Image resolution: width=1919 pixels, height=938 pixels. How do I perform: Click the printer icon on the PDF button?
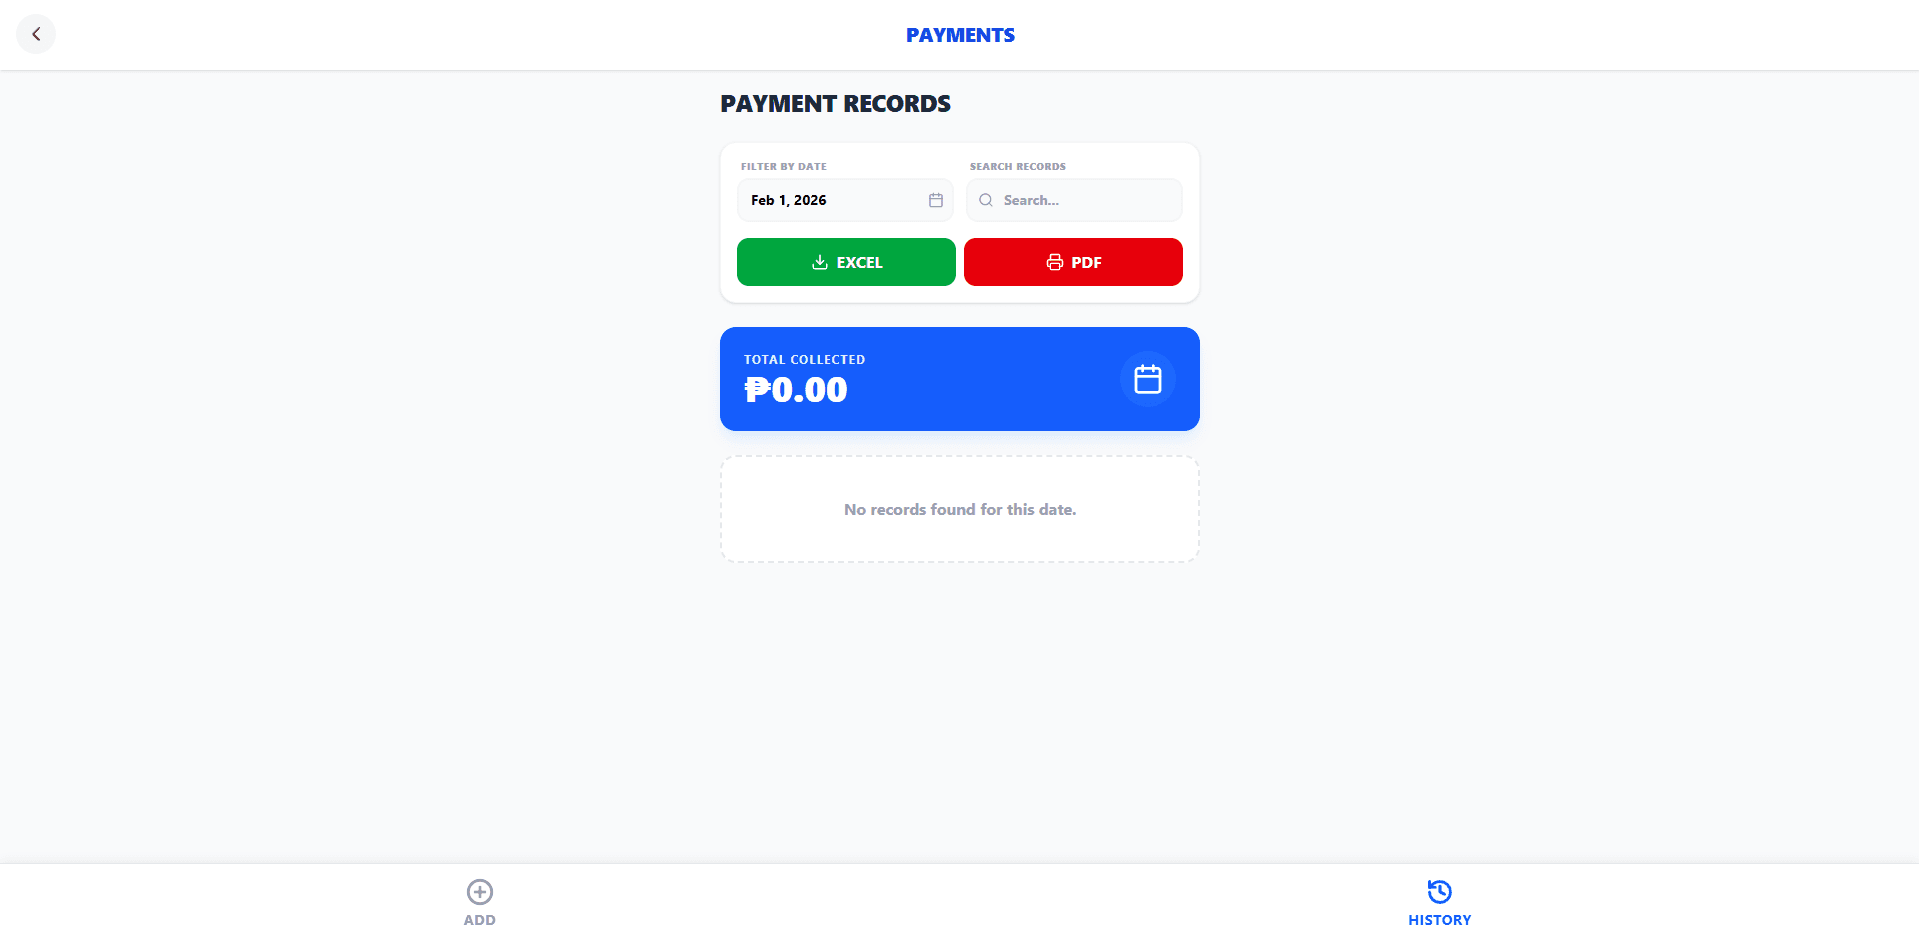pos(1055,262)
